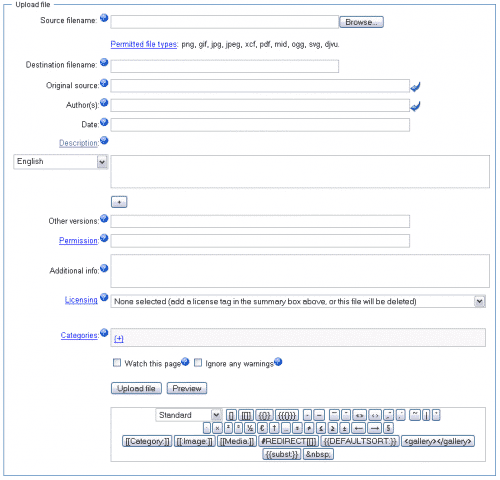
Task: Open the Categories help icon
Action: pyautogui.click(x=104, y=332)
